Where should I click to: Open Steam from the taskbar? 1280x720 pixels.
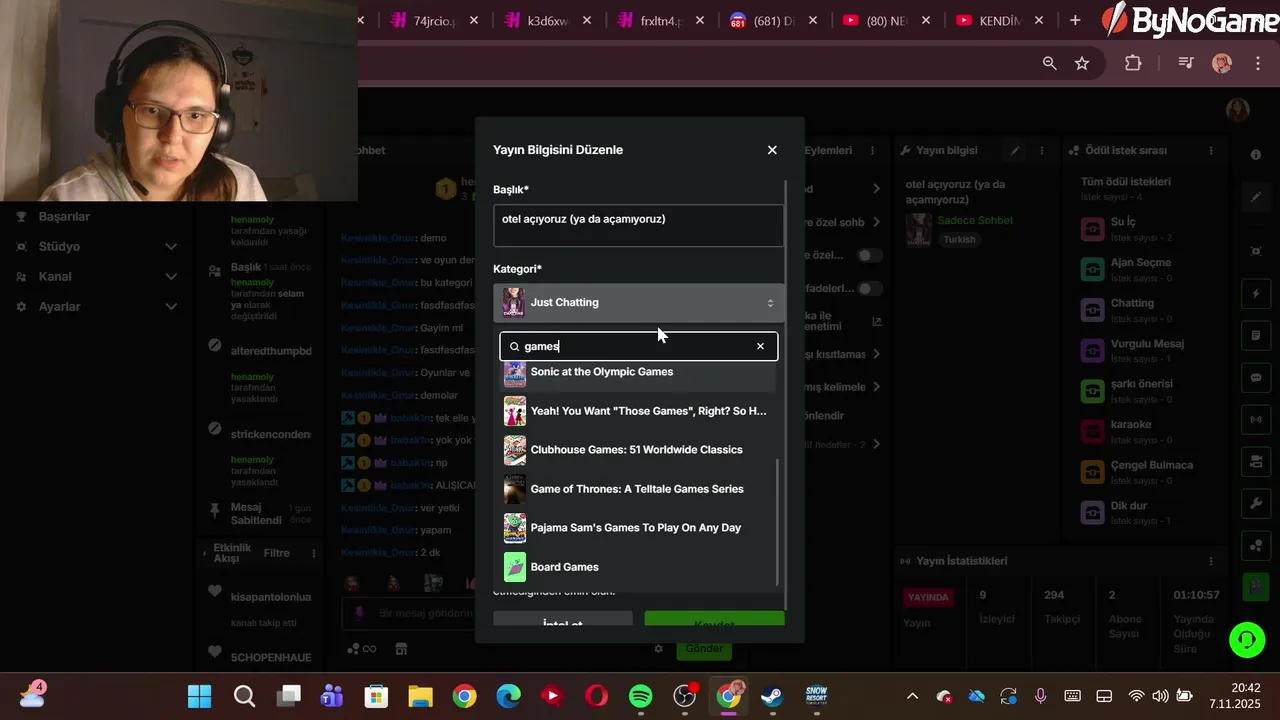(x=772, y=696)
